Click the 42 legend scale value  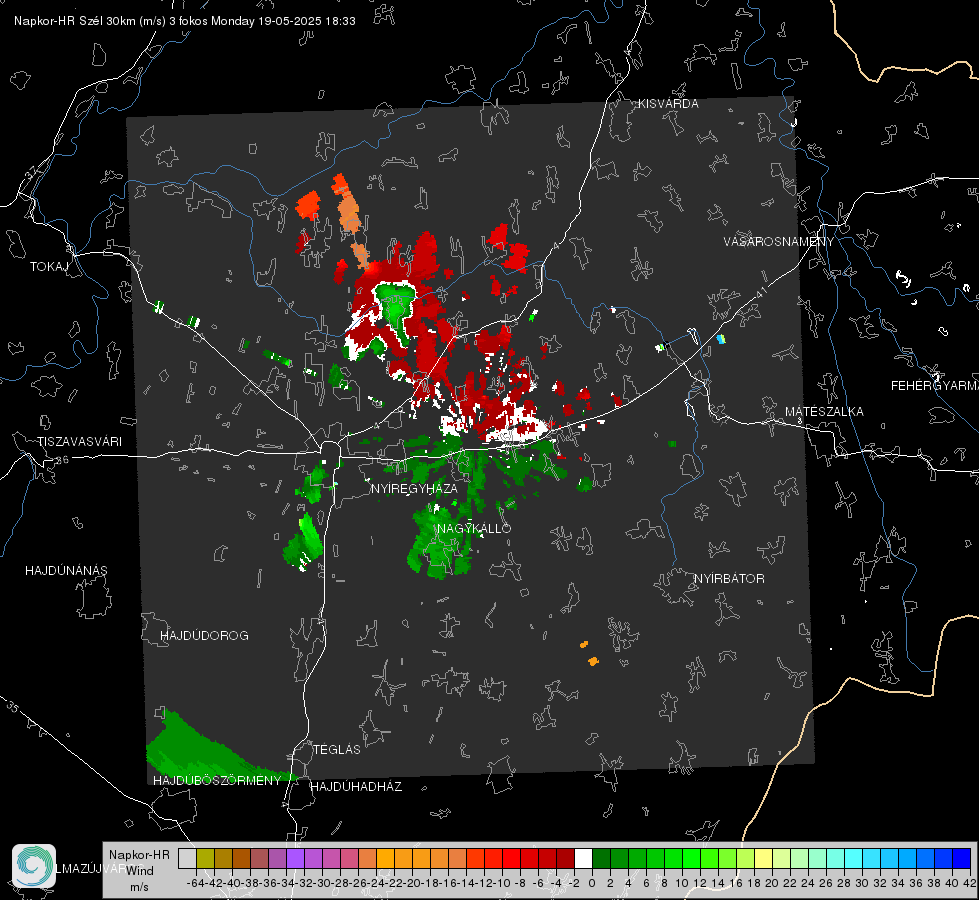pos(969,883)
